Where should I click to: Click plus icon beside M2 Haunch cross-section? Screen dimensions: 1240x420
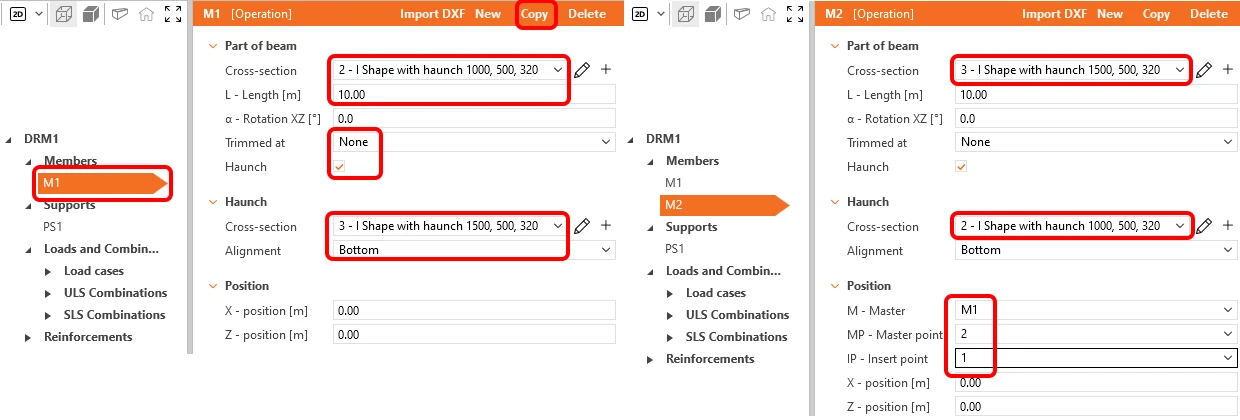point(1227,226)
